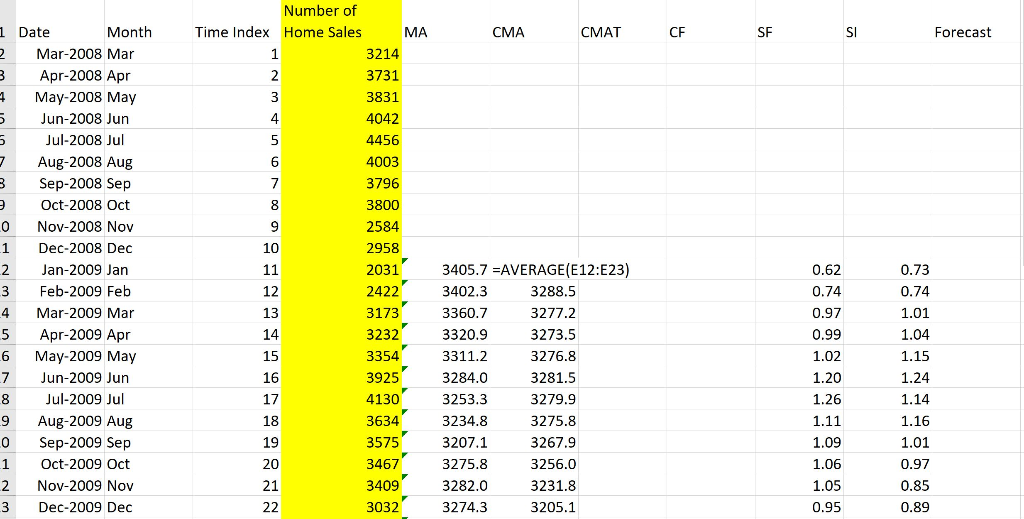Click the Sep month cell in Sep-2009 row
Image resolution: width=1024 pixels, height=519 pixels.
(148, 442)
